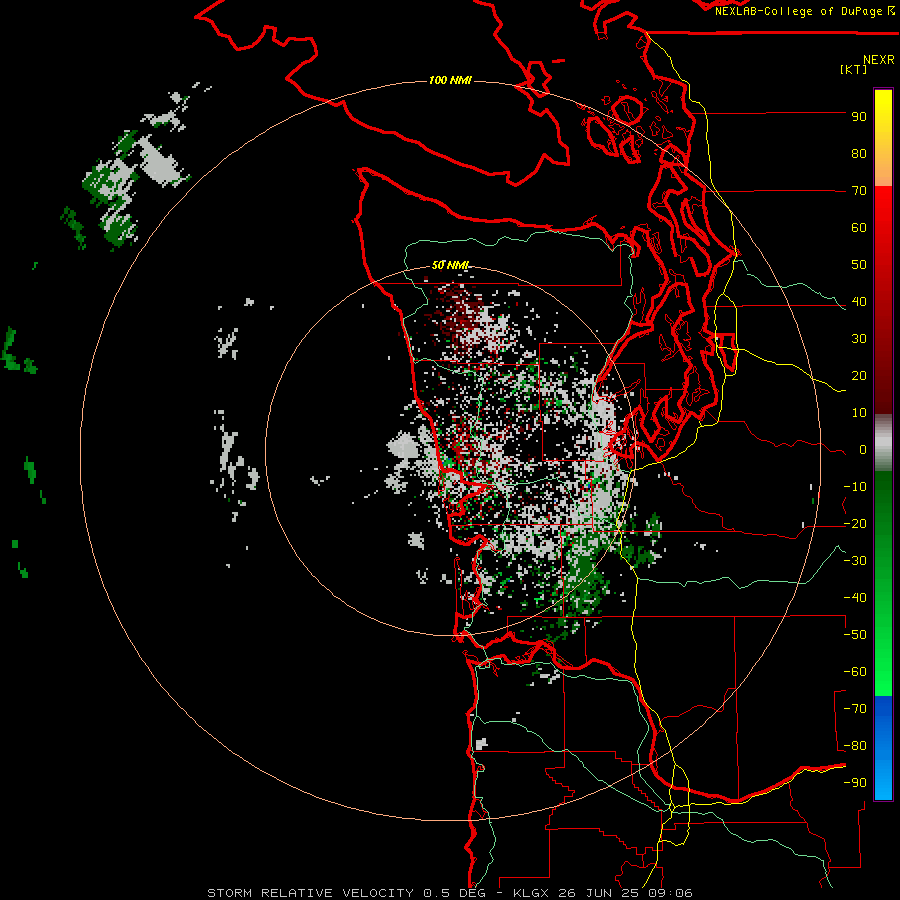
Task: Click the -90 value on the velocity scale
Action: tap(855, 783)
